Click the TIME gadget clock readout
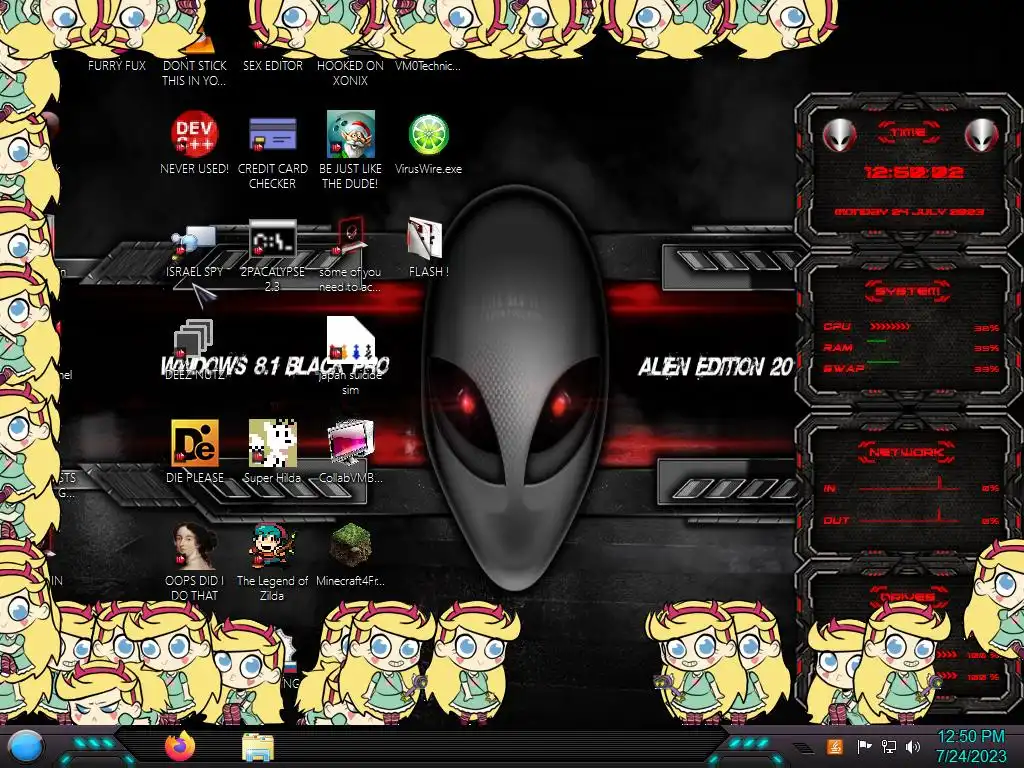1024x768 pixels. click(x=913, y=172)
